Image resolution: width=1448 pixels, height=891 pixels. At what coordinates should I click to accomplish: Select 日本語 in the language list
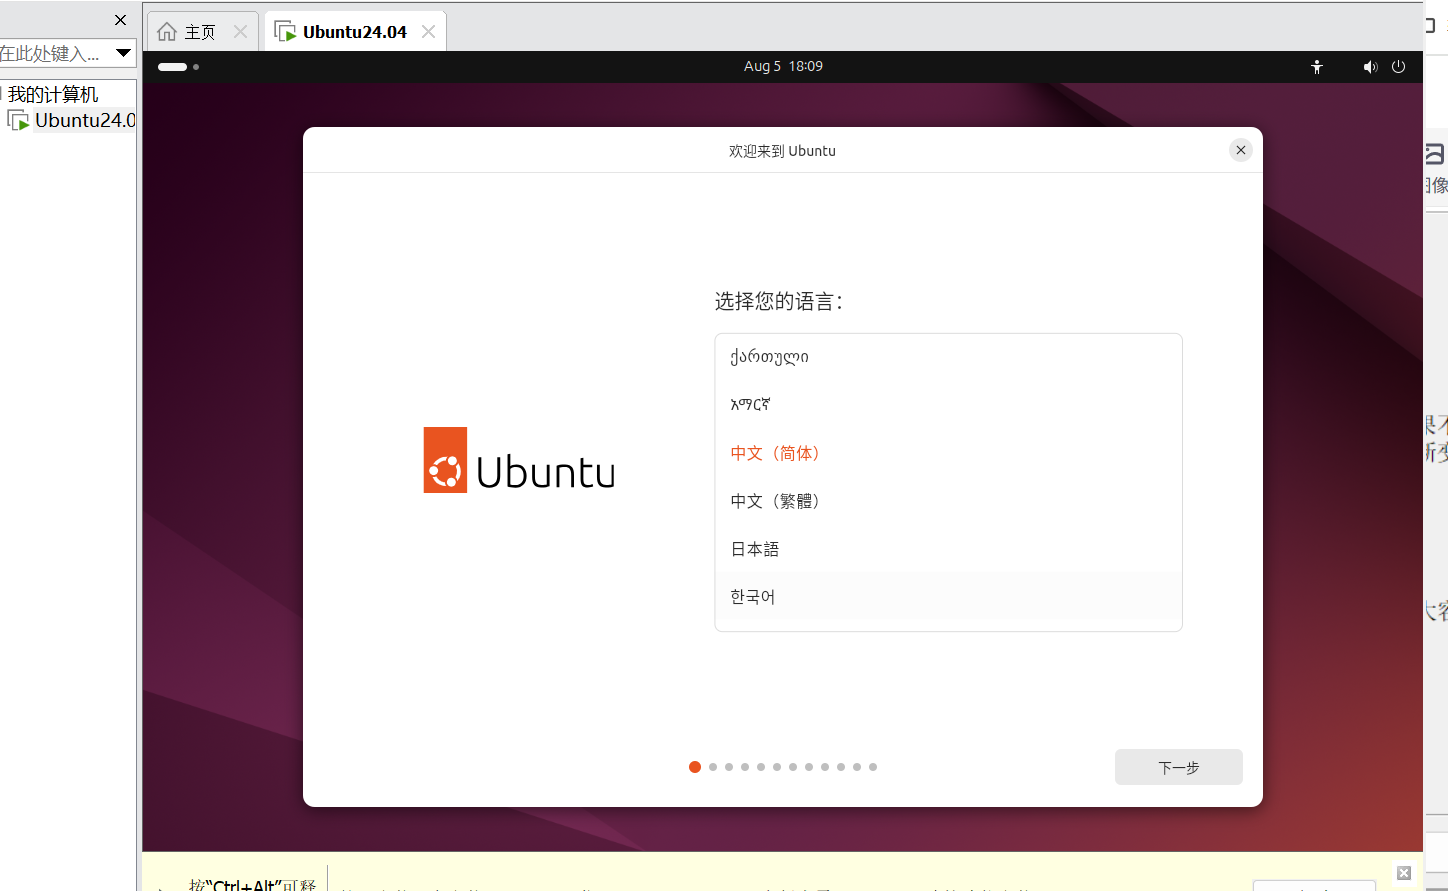point(948,549)
